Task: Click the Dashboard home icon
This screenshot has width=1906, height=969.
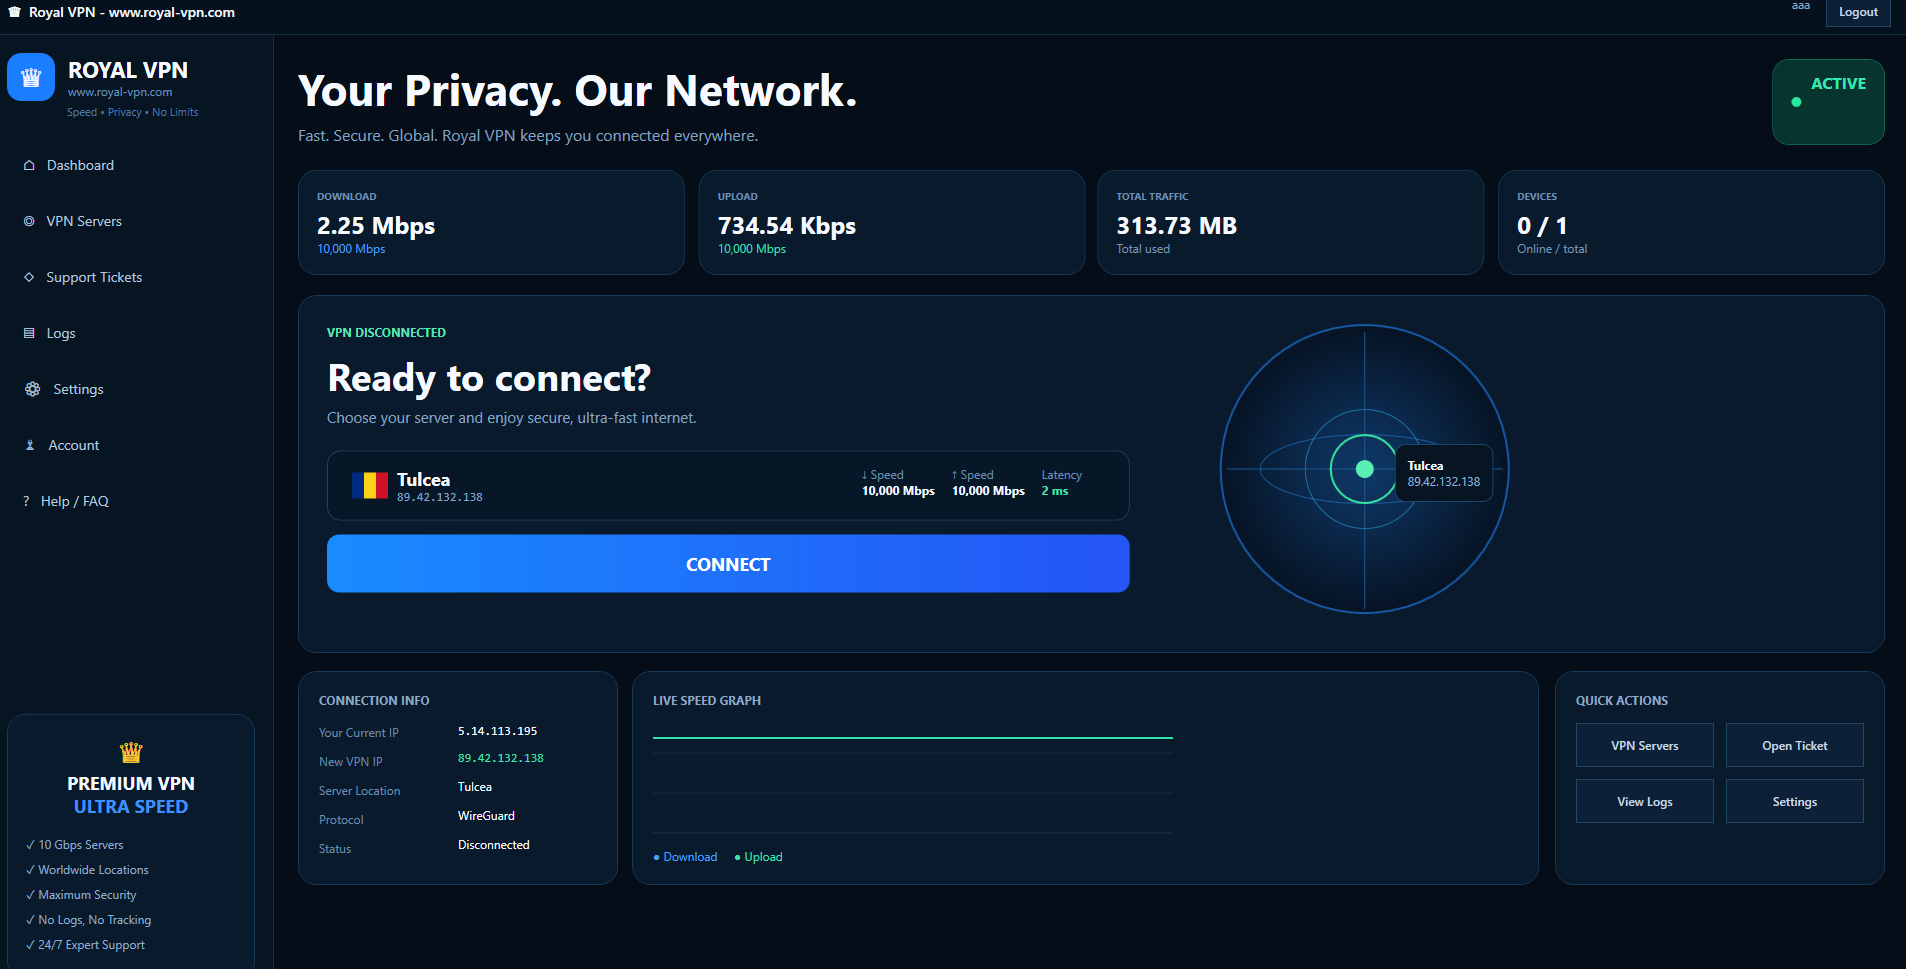Action: pyautogui.click(x=29, y=165)
